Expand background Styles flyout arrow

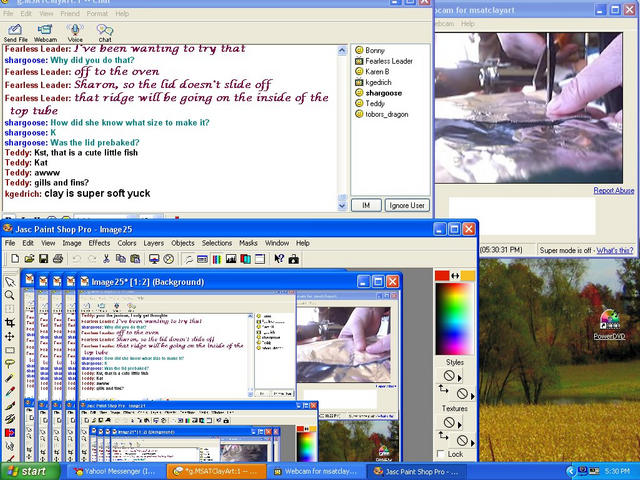[x=473, y=396]
